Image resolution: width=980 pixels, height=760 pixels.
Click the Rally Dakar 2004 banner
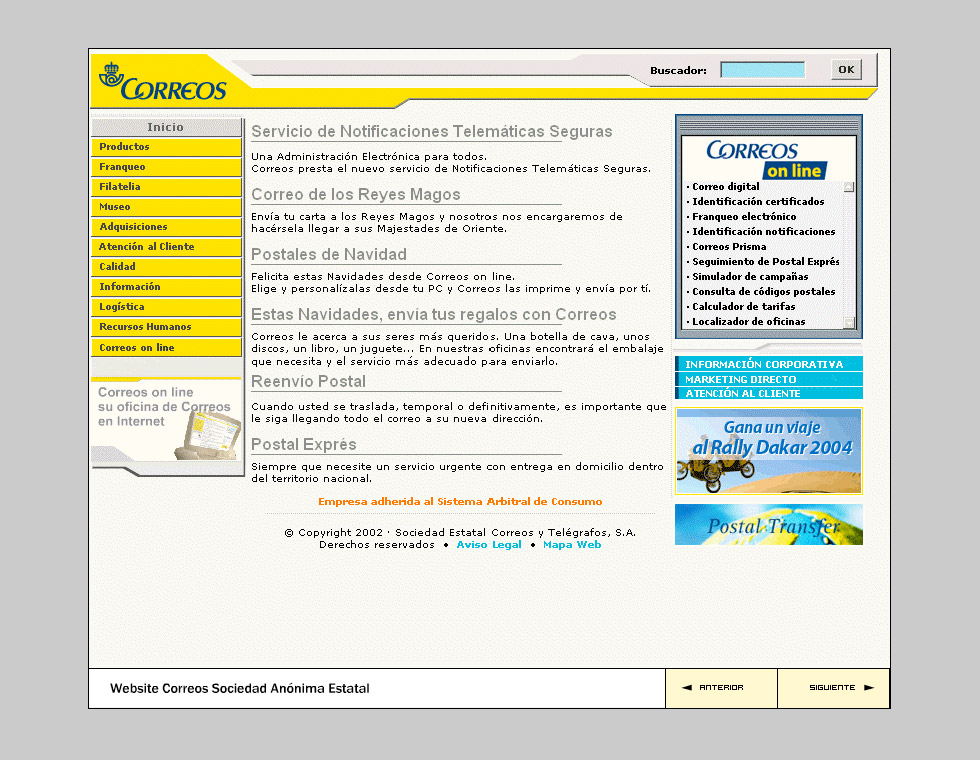point(769,451)
